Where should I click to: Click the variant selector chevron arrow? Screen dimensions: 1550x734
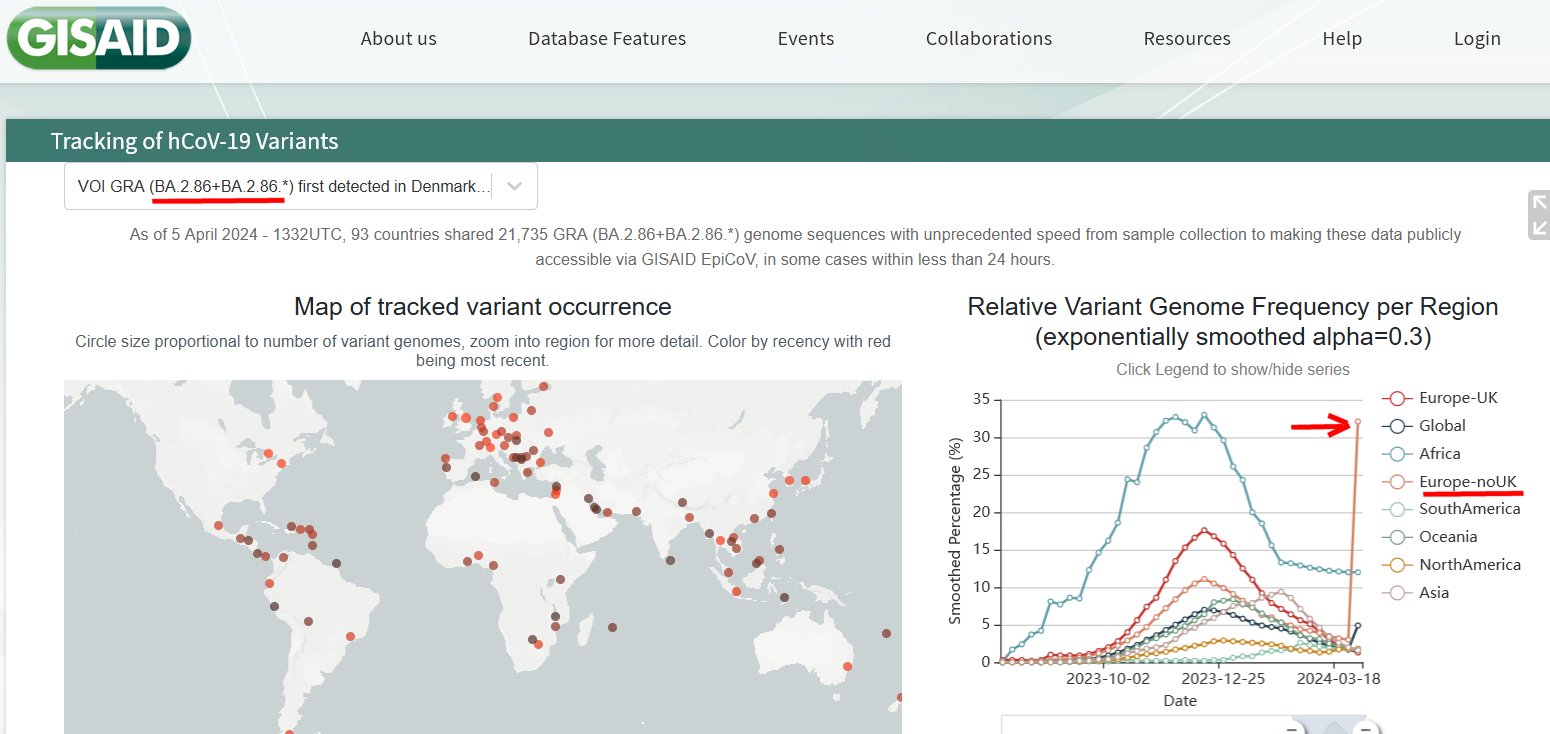[x=514, y=186]
